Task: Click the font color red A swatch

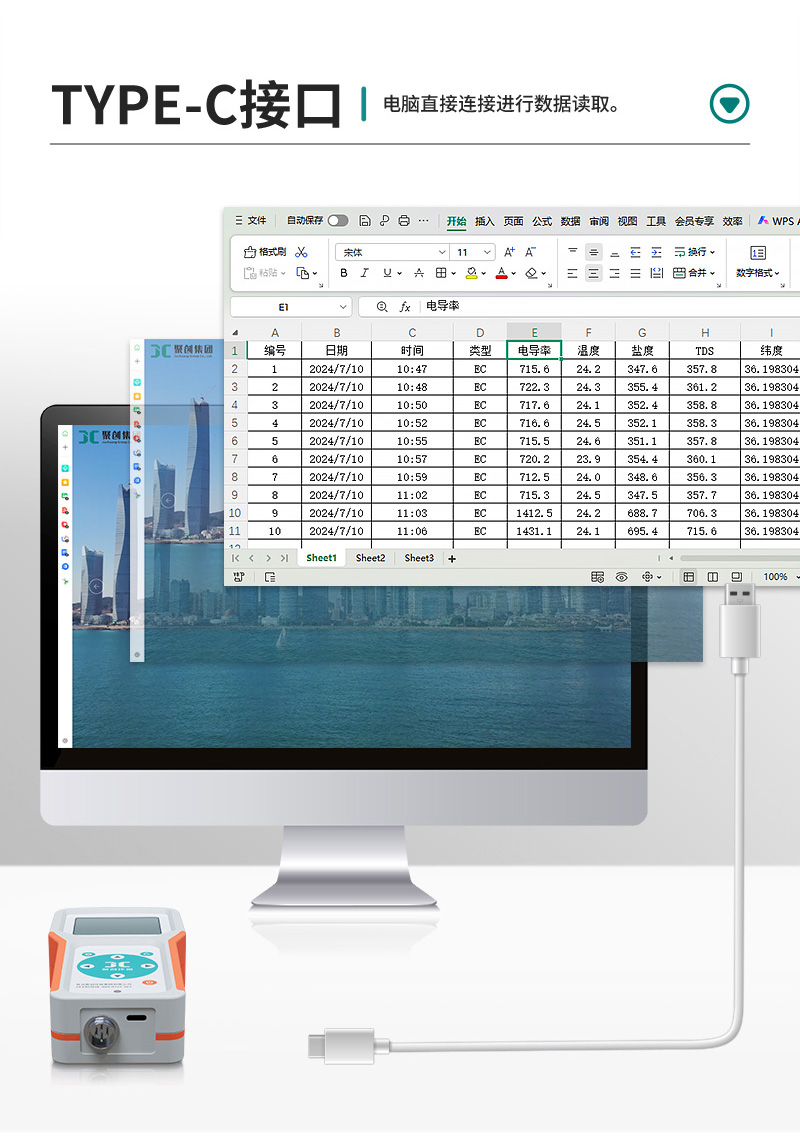Action: (x=501, y=273)
